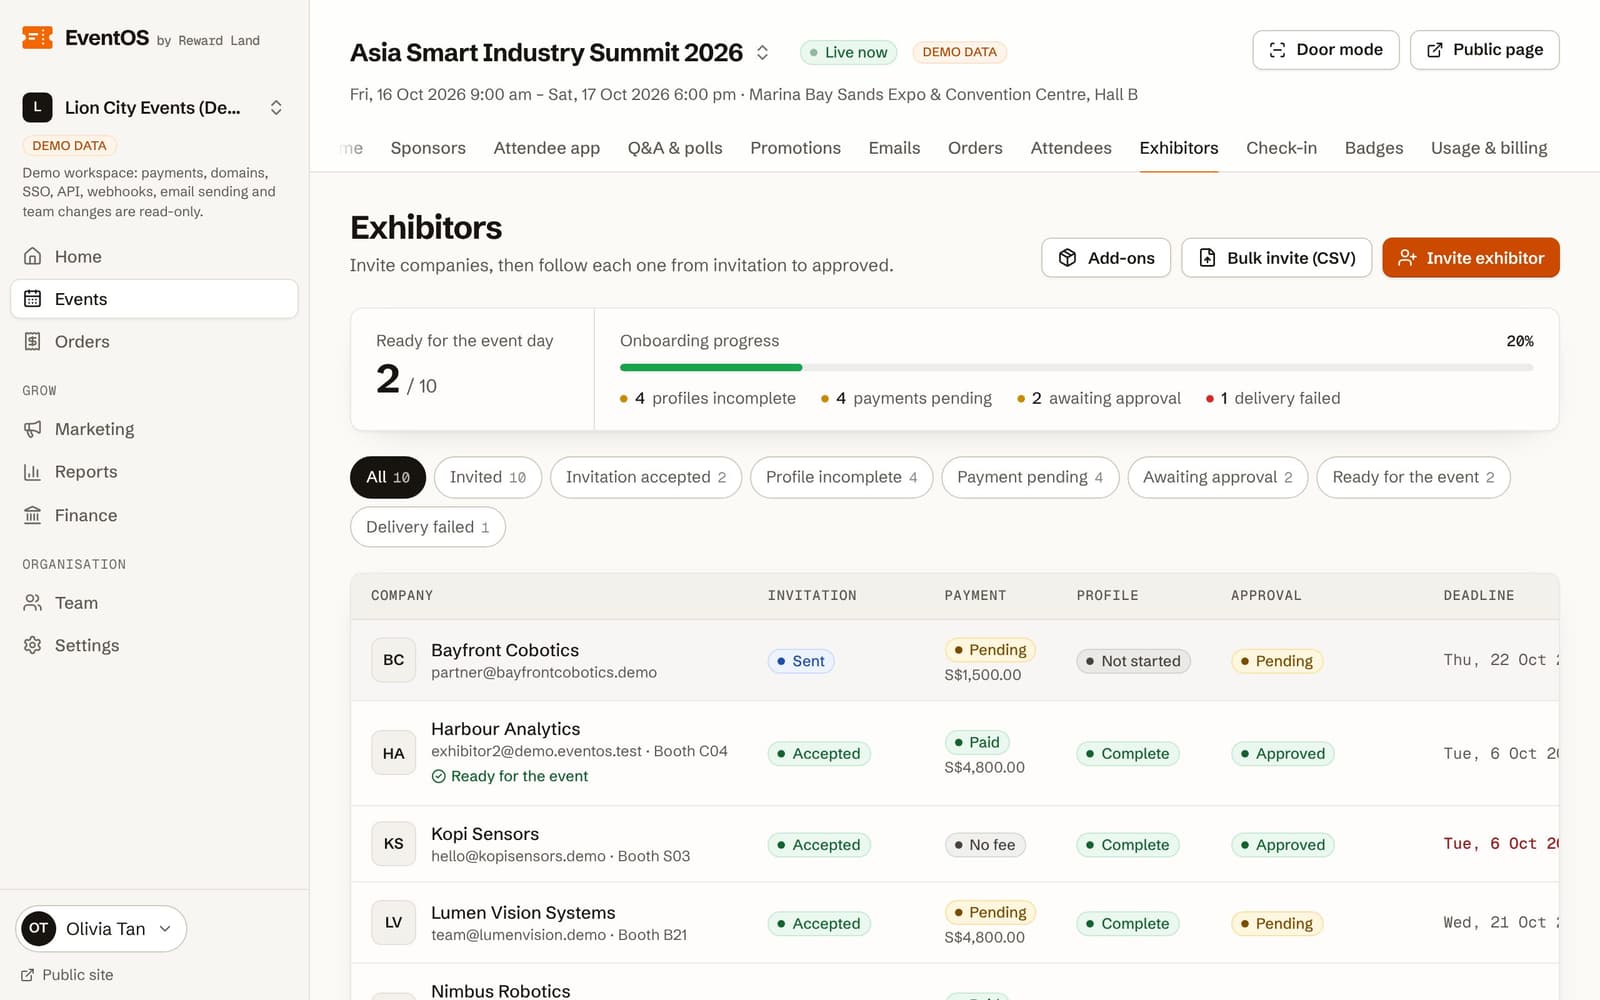Image resolution: width=1600 pixels, height=1000 pixels.
Task: Open Reports chart icon
Action: [x=33, y=472]
